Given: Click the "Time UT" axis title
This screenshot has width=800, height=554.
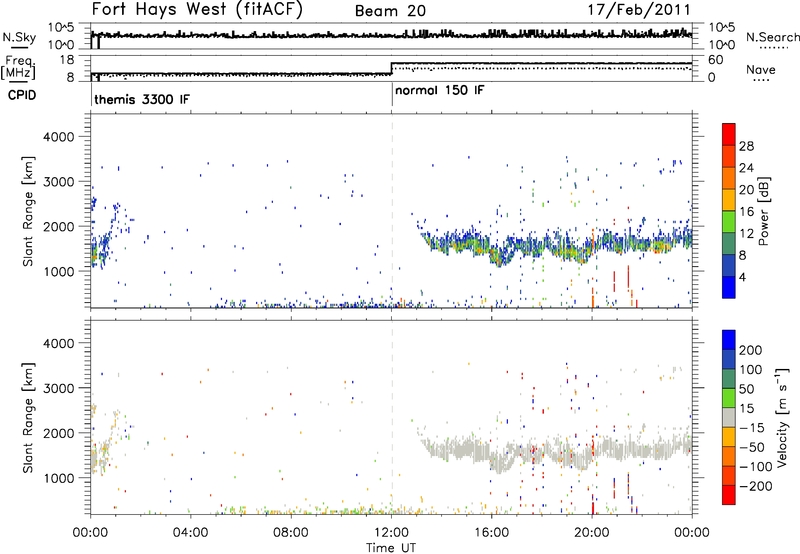Looking at the screenshot, I should click(391, 548).
